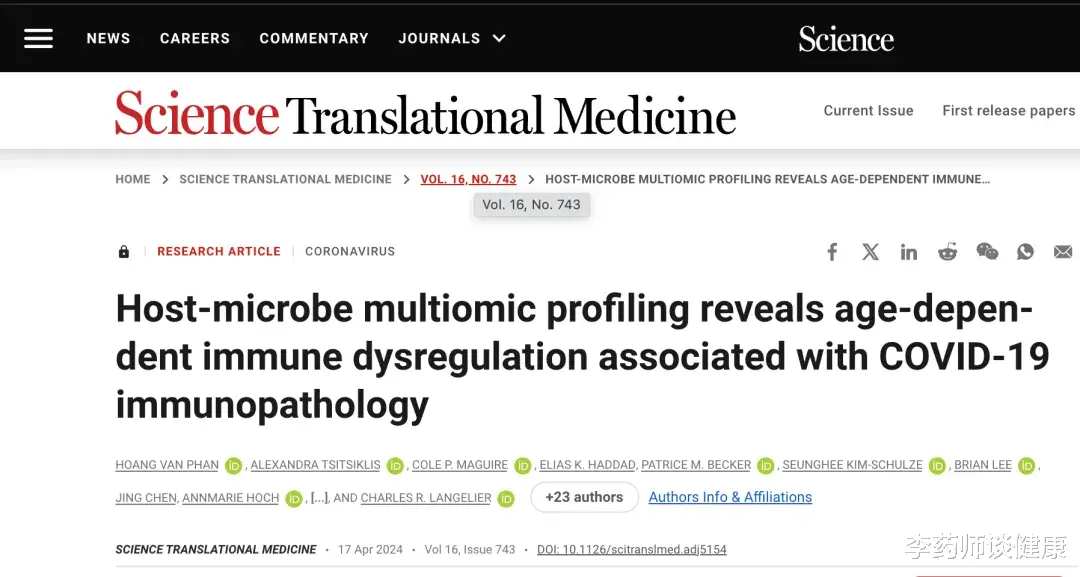The width and height of the screenshot is (1080, 577).
Task: Open the hamburger navigation menu
Action: [x=39, y=39]
